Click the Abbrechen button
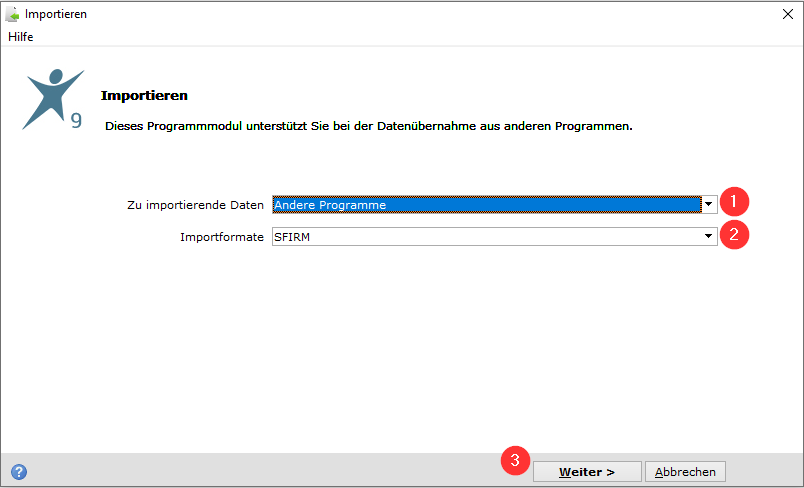 pos(685,472)
